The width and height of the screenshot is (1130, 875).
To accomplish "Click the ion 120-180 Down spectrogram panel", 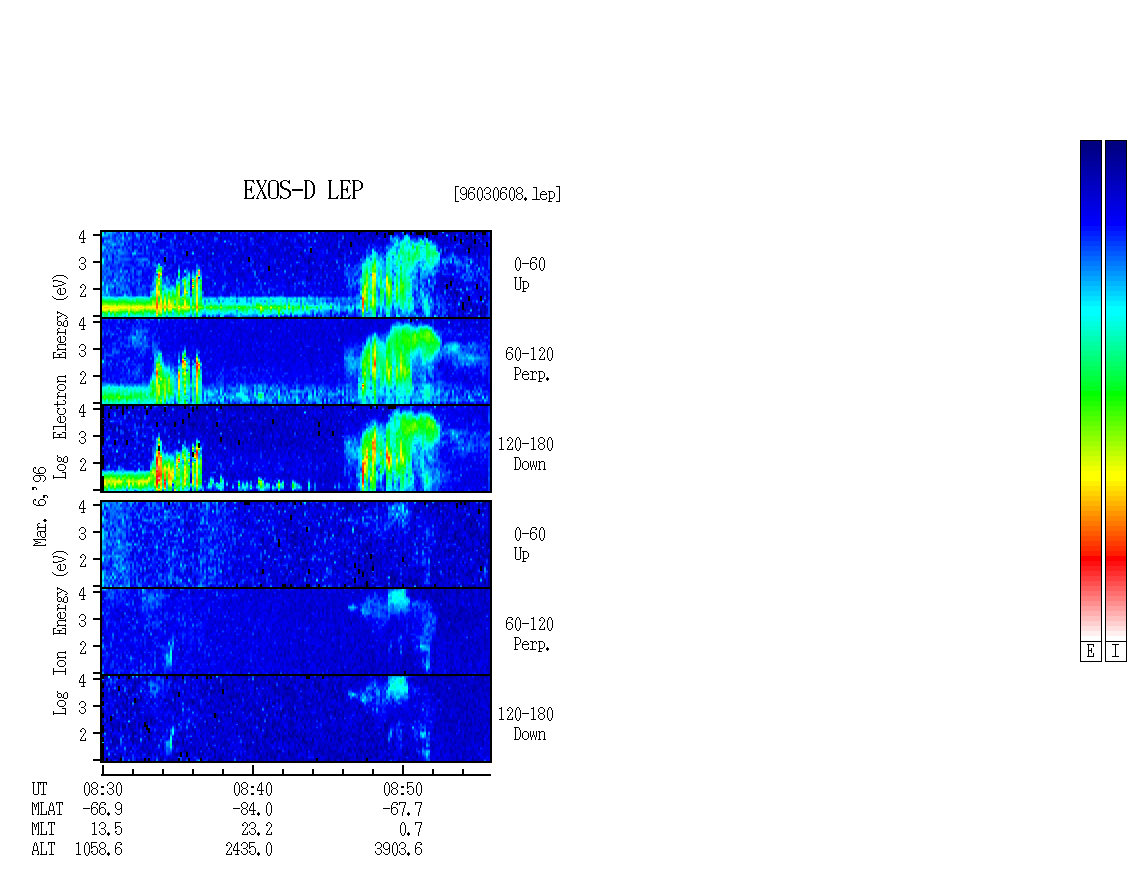I will click(296, 719).
